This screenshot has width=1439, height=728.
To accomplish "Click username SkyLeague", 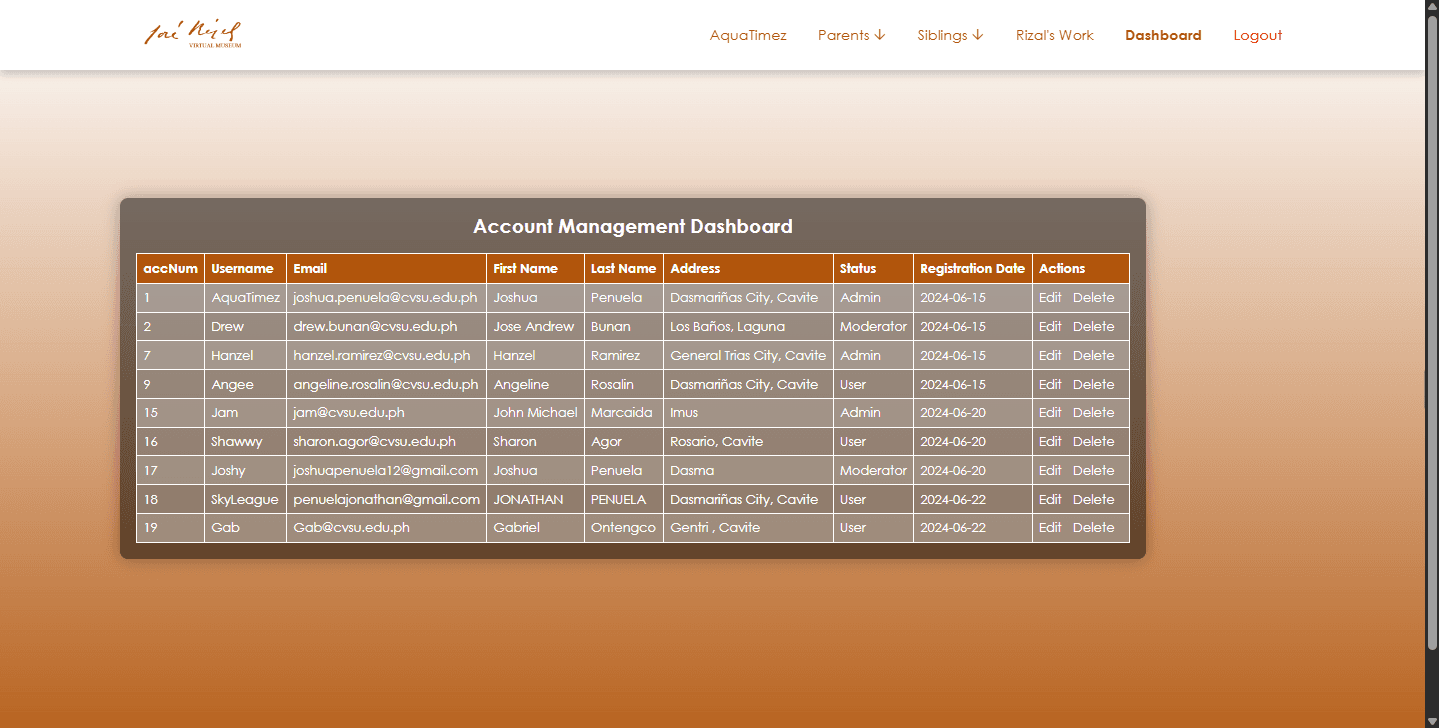I will point(245,499).
